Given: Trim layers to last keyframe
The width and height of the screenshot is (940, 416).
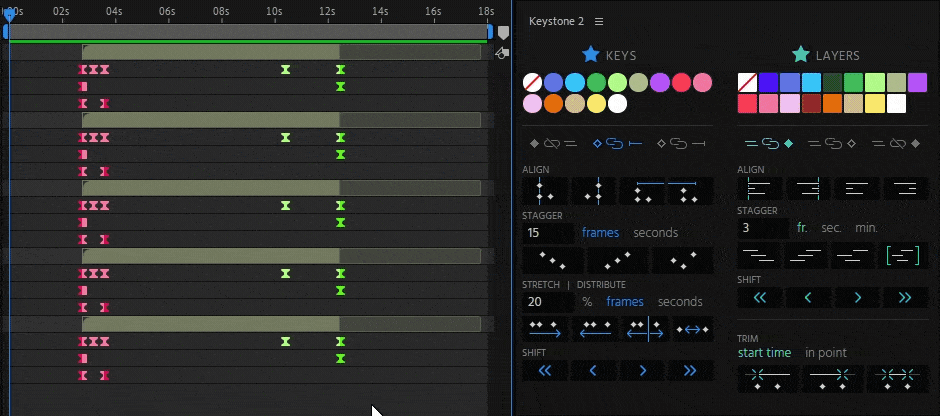Looking at the screenshot, I should (x=832, y=379).
